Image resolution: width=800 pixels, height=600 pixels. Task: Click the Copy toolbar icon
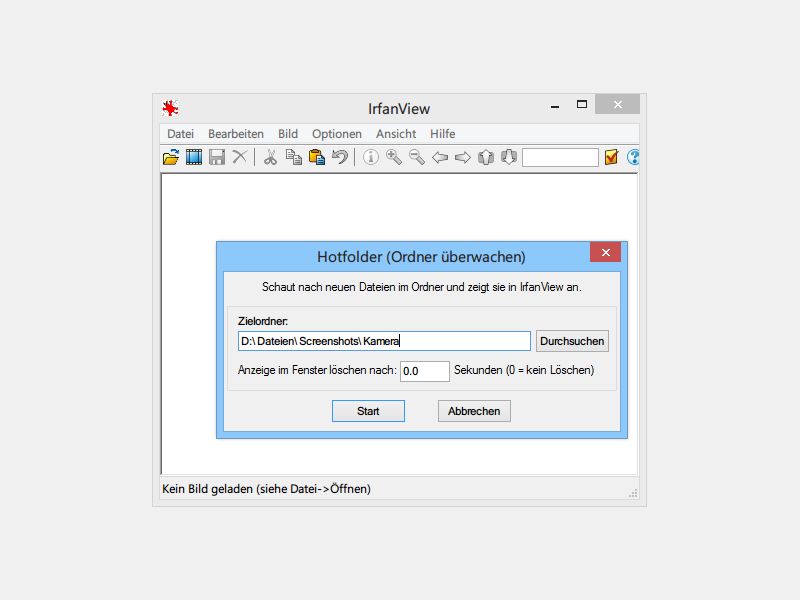[293, 157]
